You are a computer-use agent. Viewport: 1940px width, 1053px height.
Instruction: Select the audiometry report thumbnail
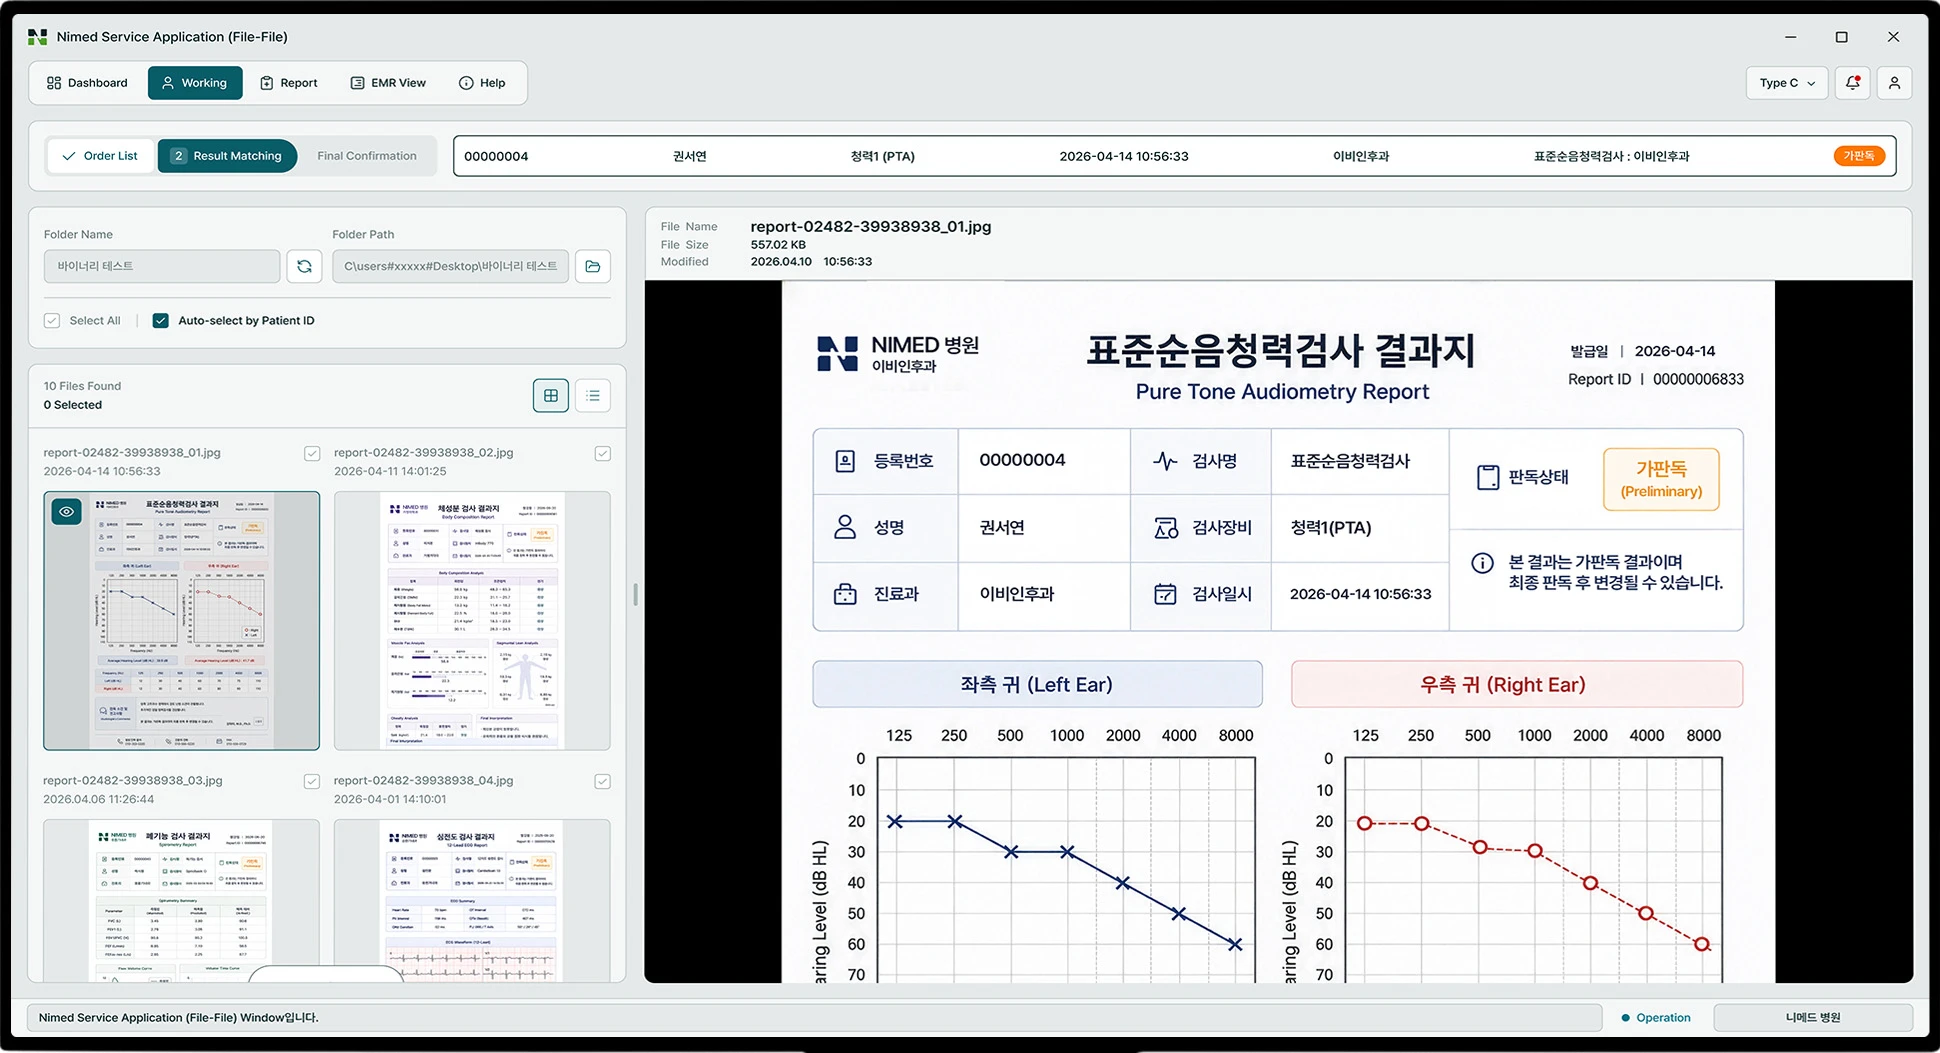click(x=182, y=621)
